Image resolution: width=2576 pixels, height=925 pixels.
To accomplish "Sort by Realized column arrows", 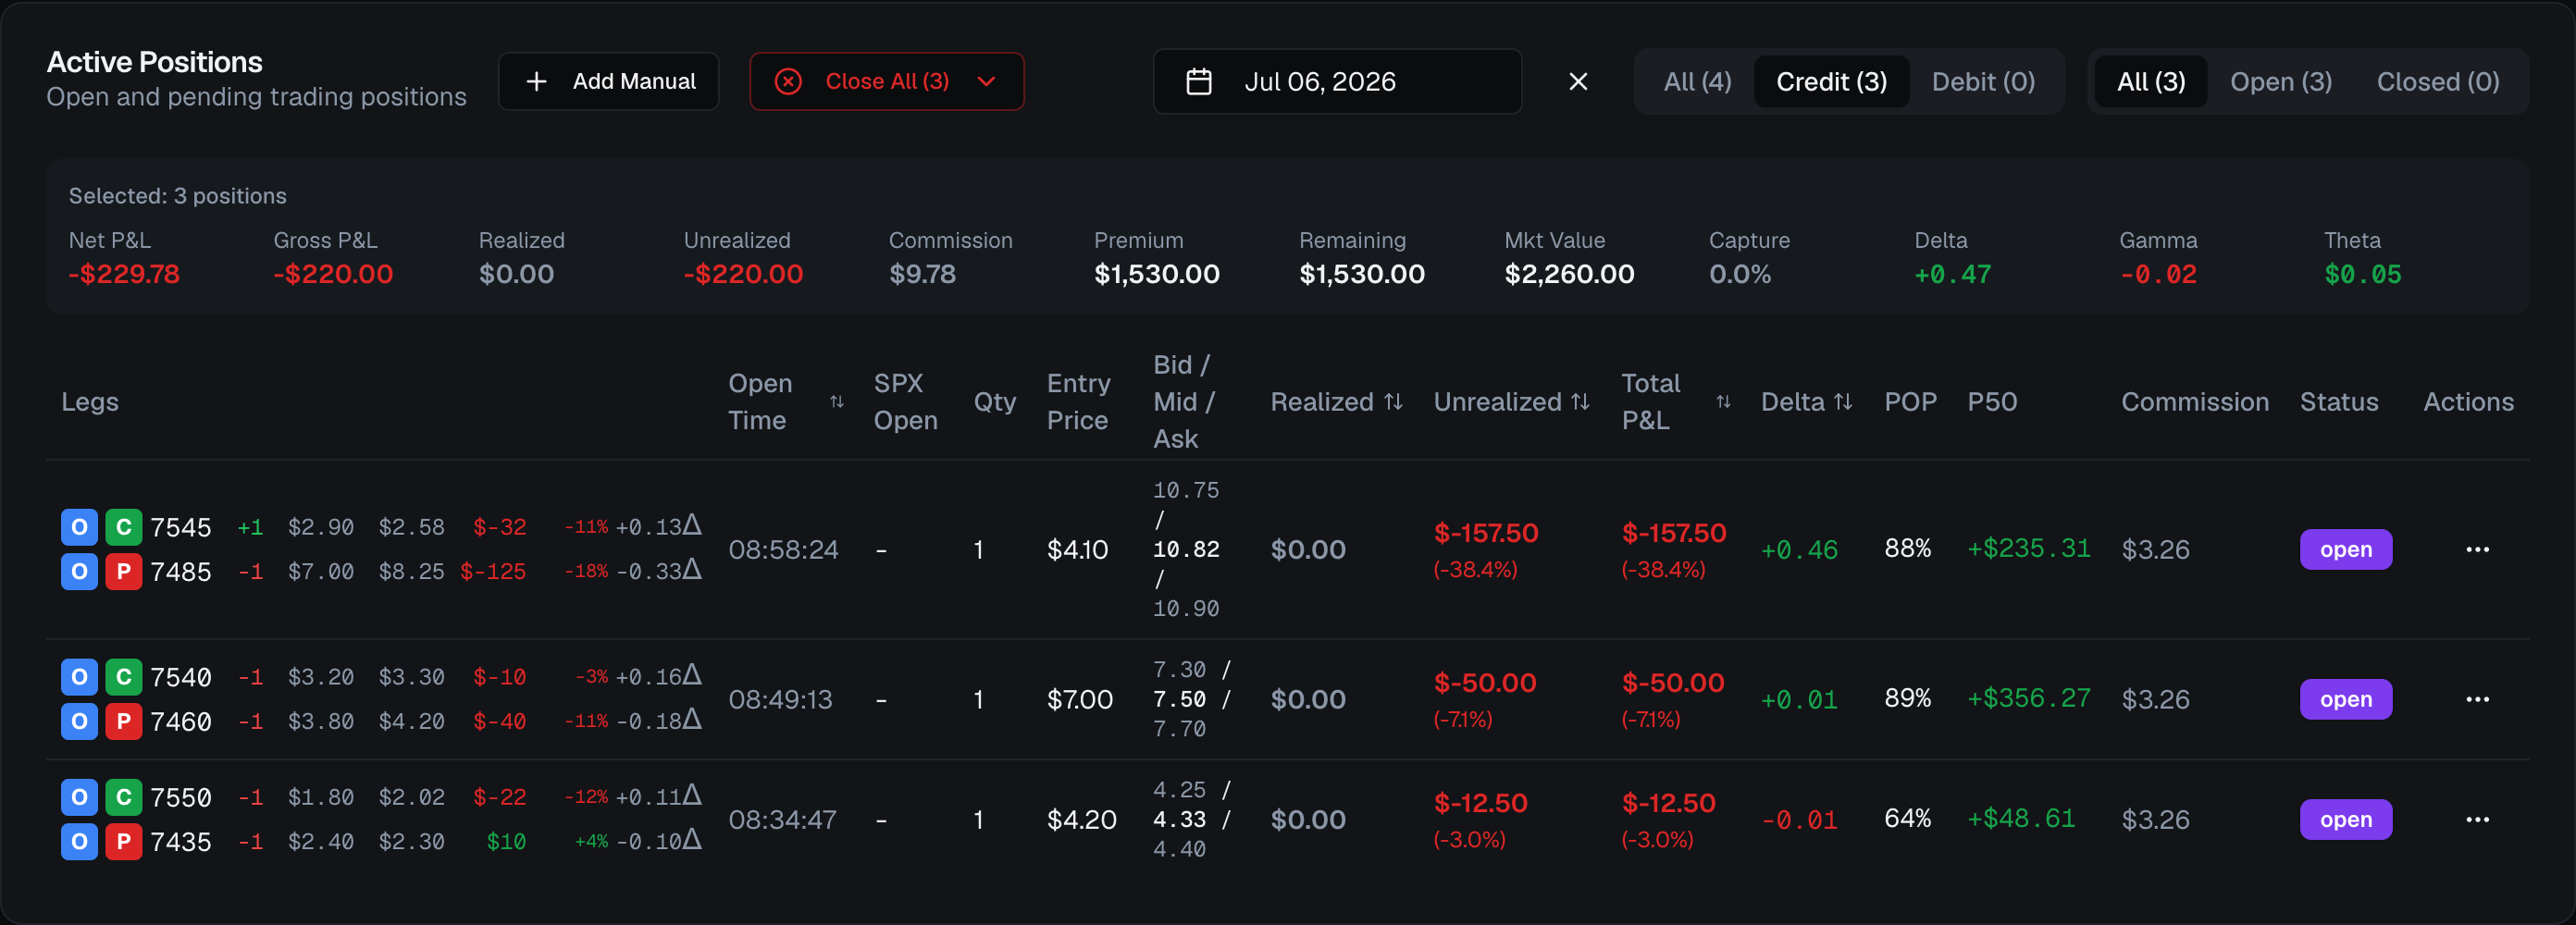I will 1393,402.
